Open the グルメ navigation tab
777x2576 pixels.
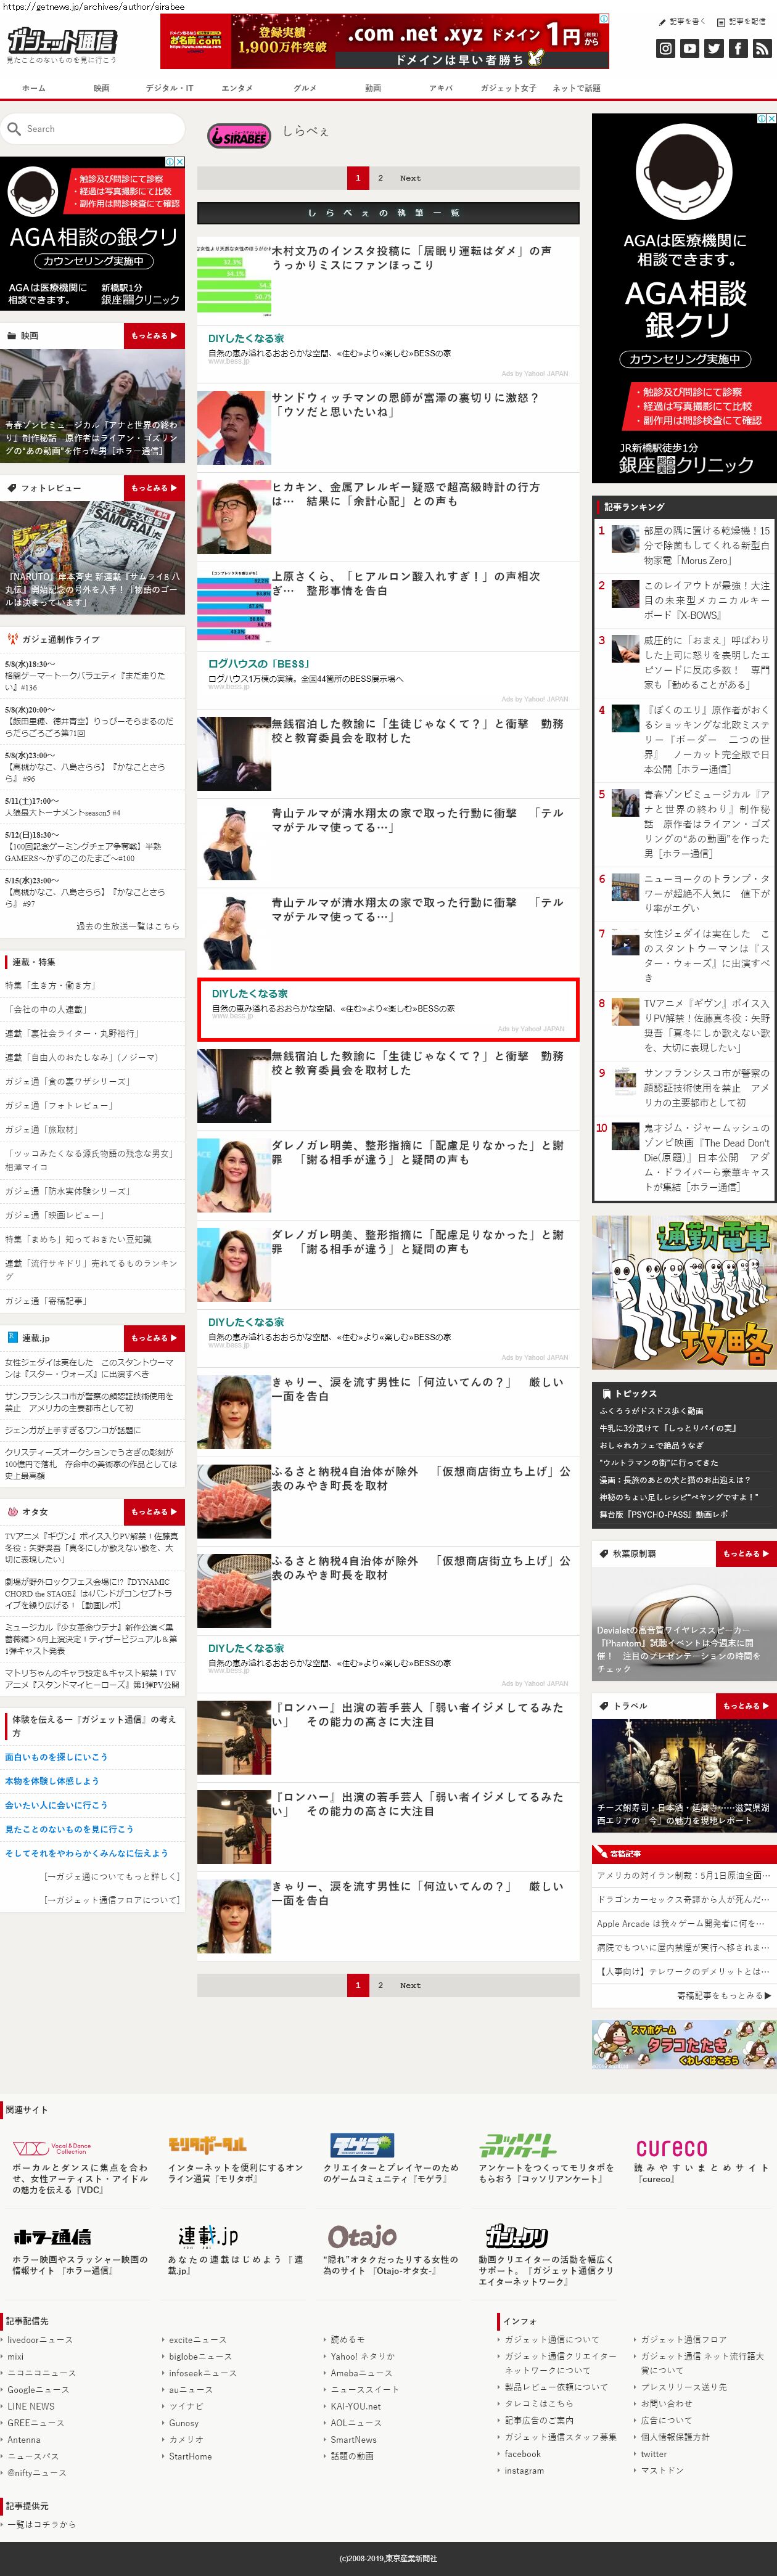point(305,88)
